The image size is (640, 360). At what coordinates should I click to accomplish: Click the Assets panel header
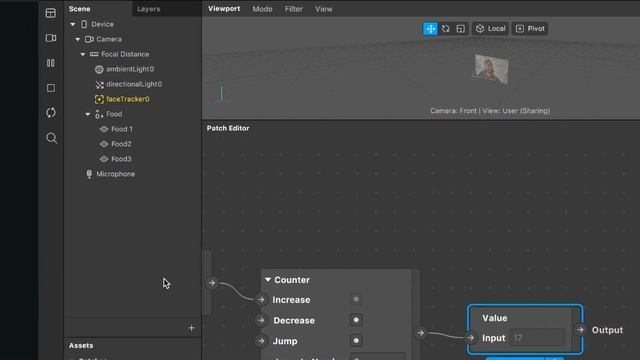pos(81,345)
